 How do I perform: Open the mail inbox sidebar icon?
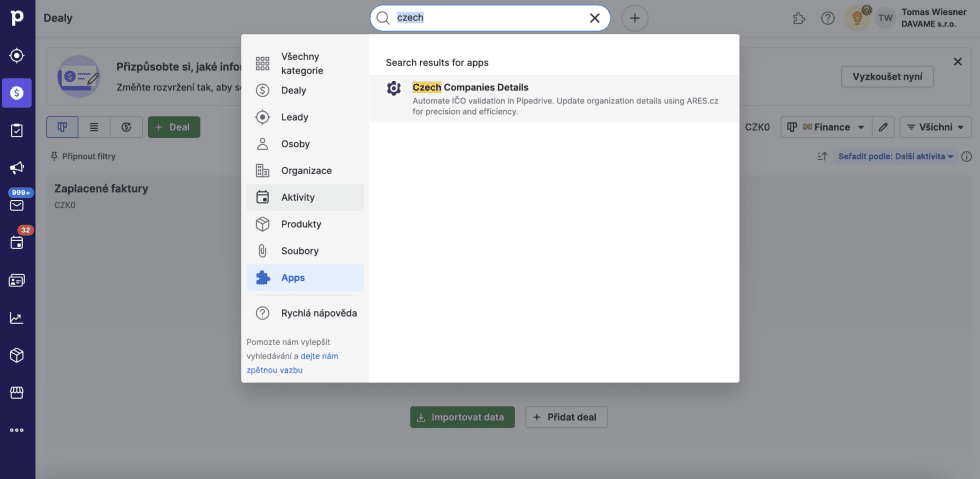coord(17,205)
